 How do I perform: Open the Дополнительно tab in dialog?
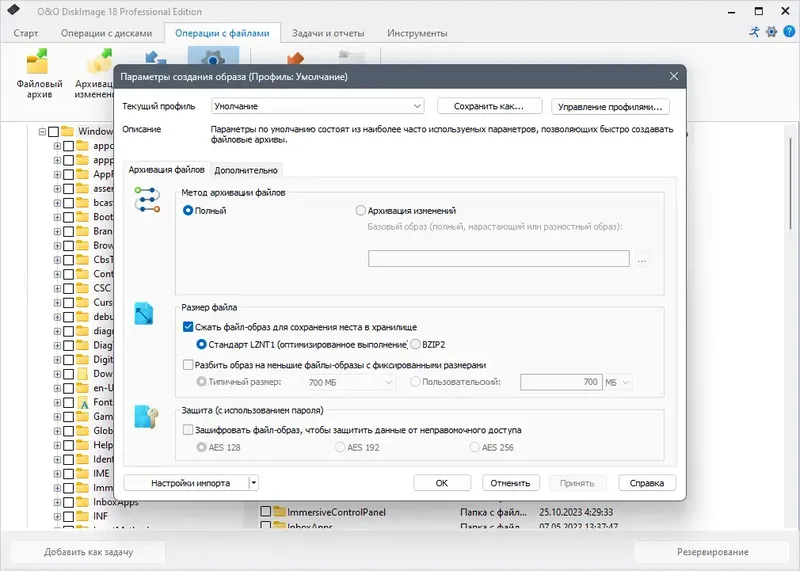pos(246,170)
